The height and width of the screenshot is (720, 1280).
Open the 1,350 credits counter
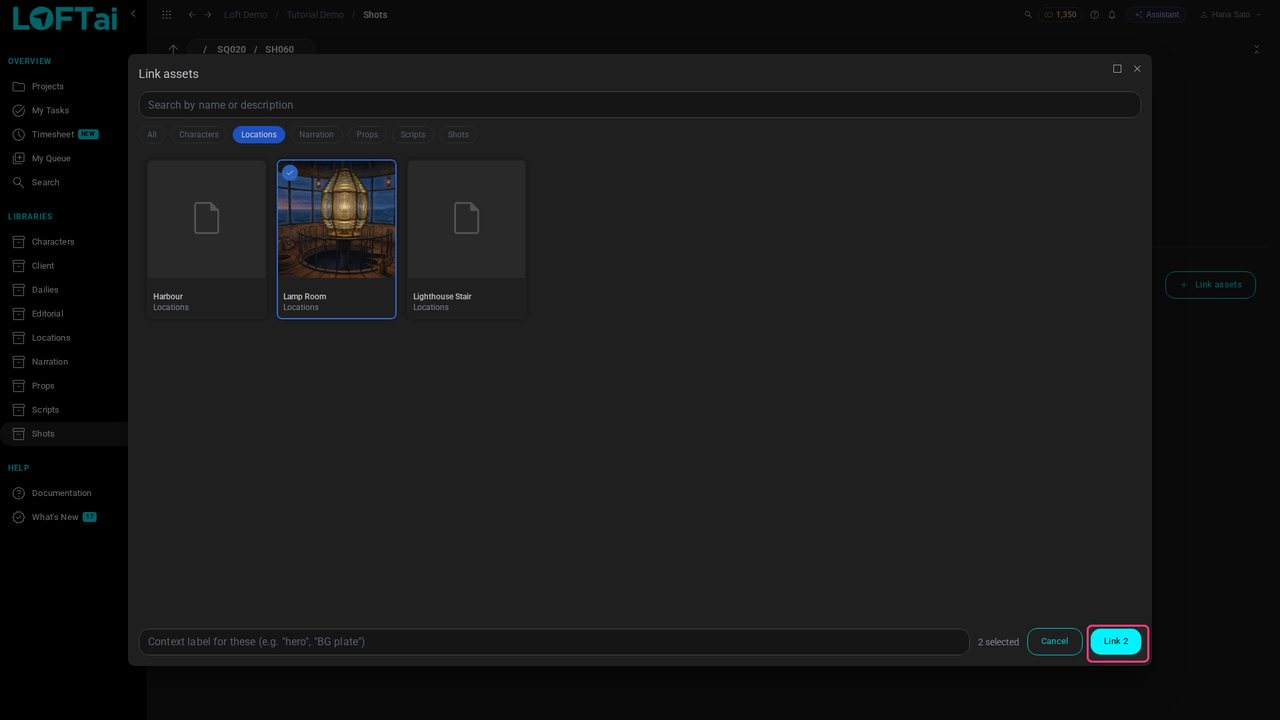click(x=1060, y=15)
